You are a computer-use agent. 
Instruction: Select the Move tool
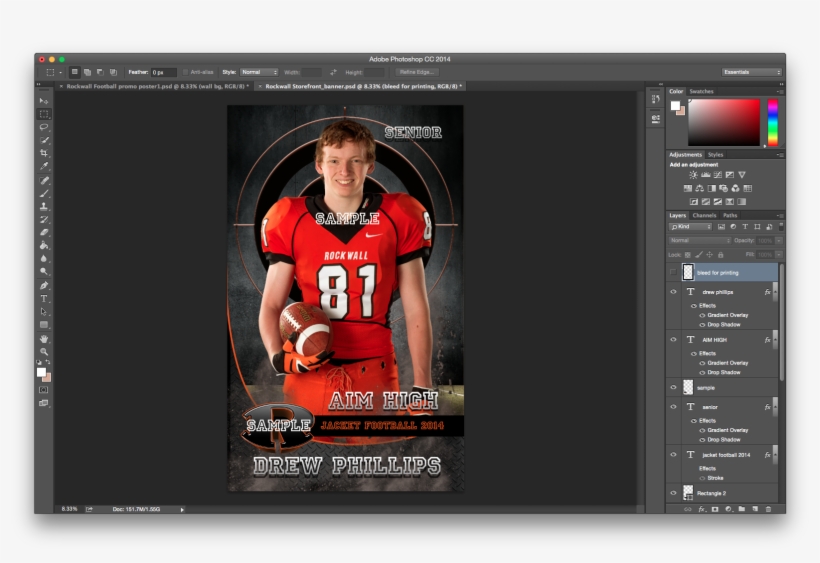point(44,101)
